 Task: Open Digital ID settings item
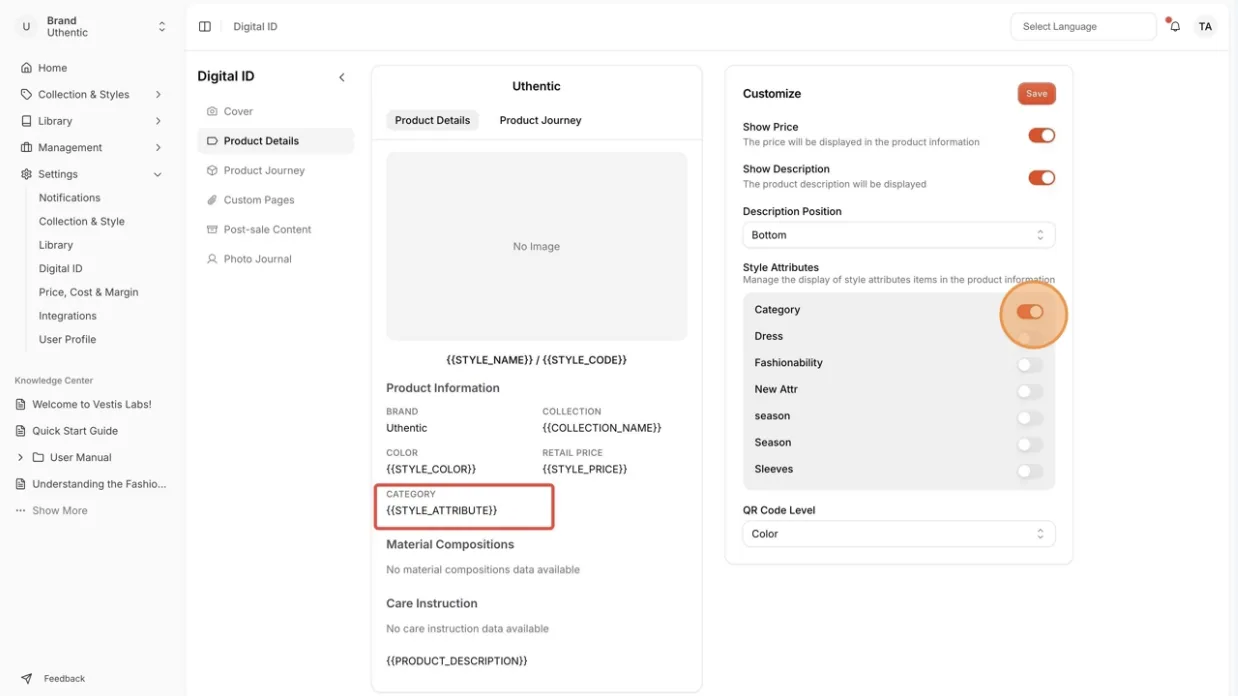click(61, 268)
